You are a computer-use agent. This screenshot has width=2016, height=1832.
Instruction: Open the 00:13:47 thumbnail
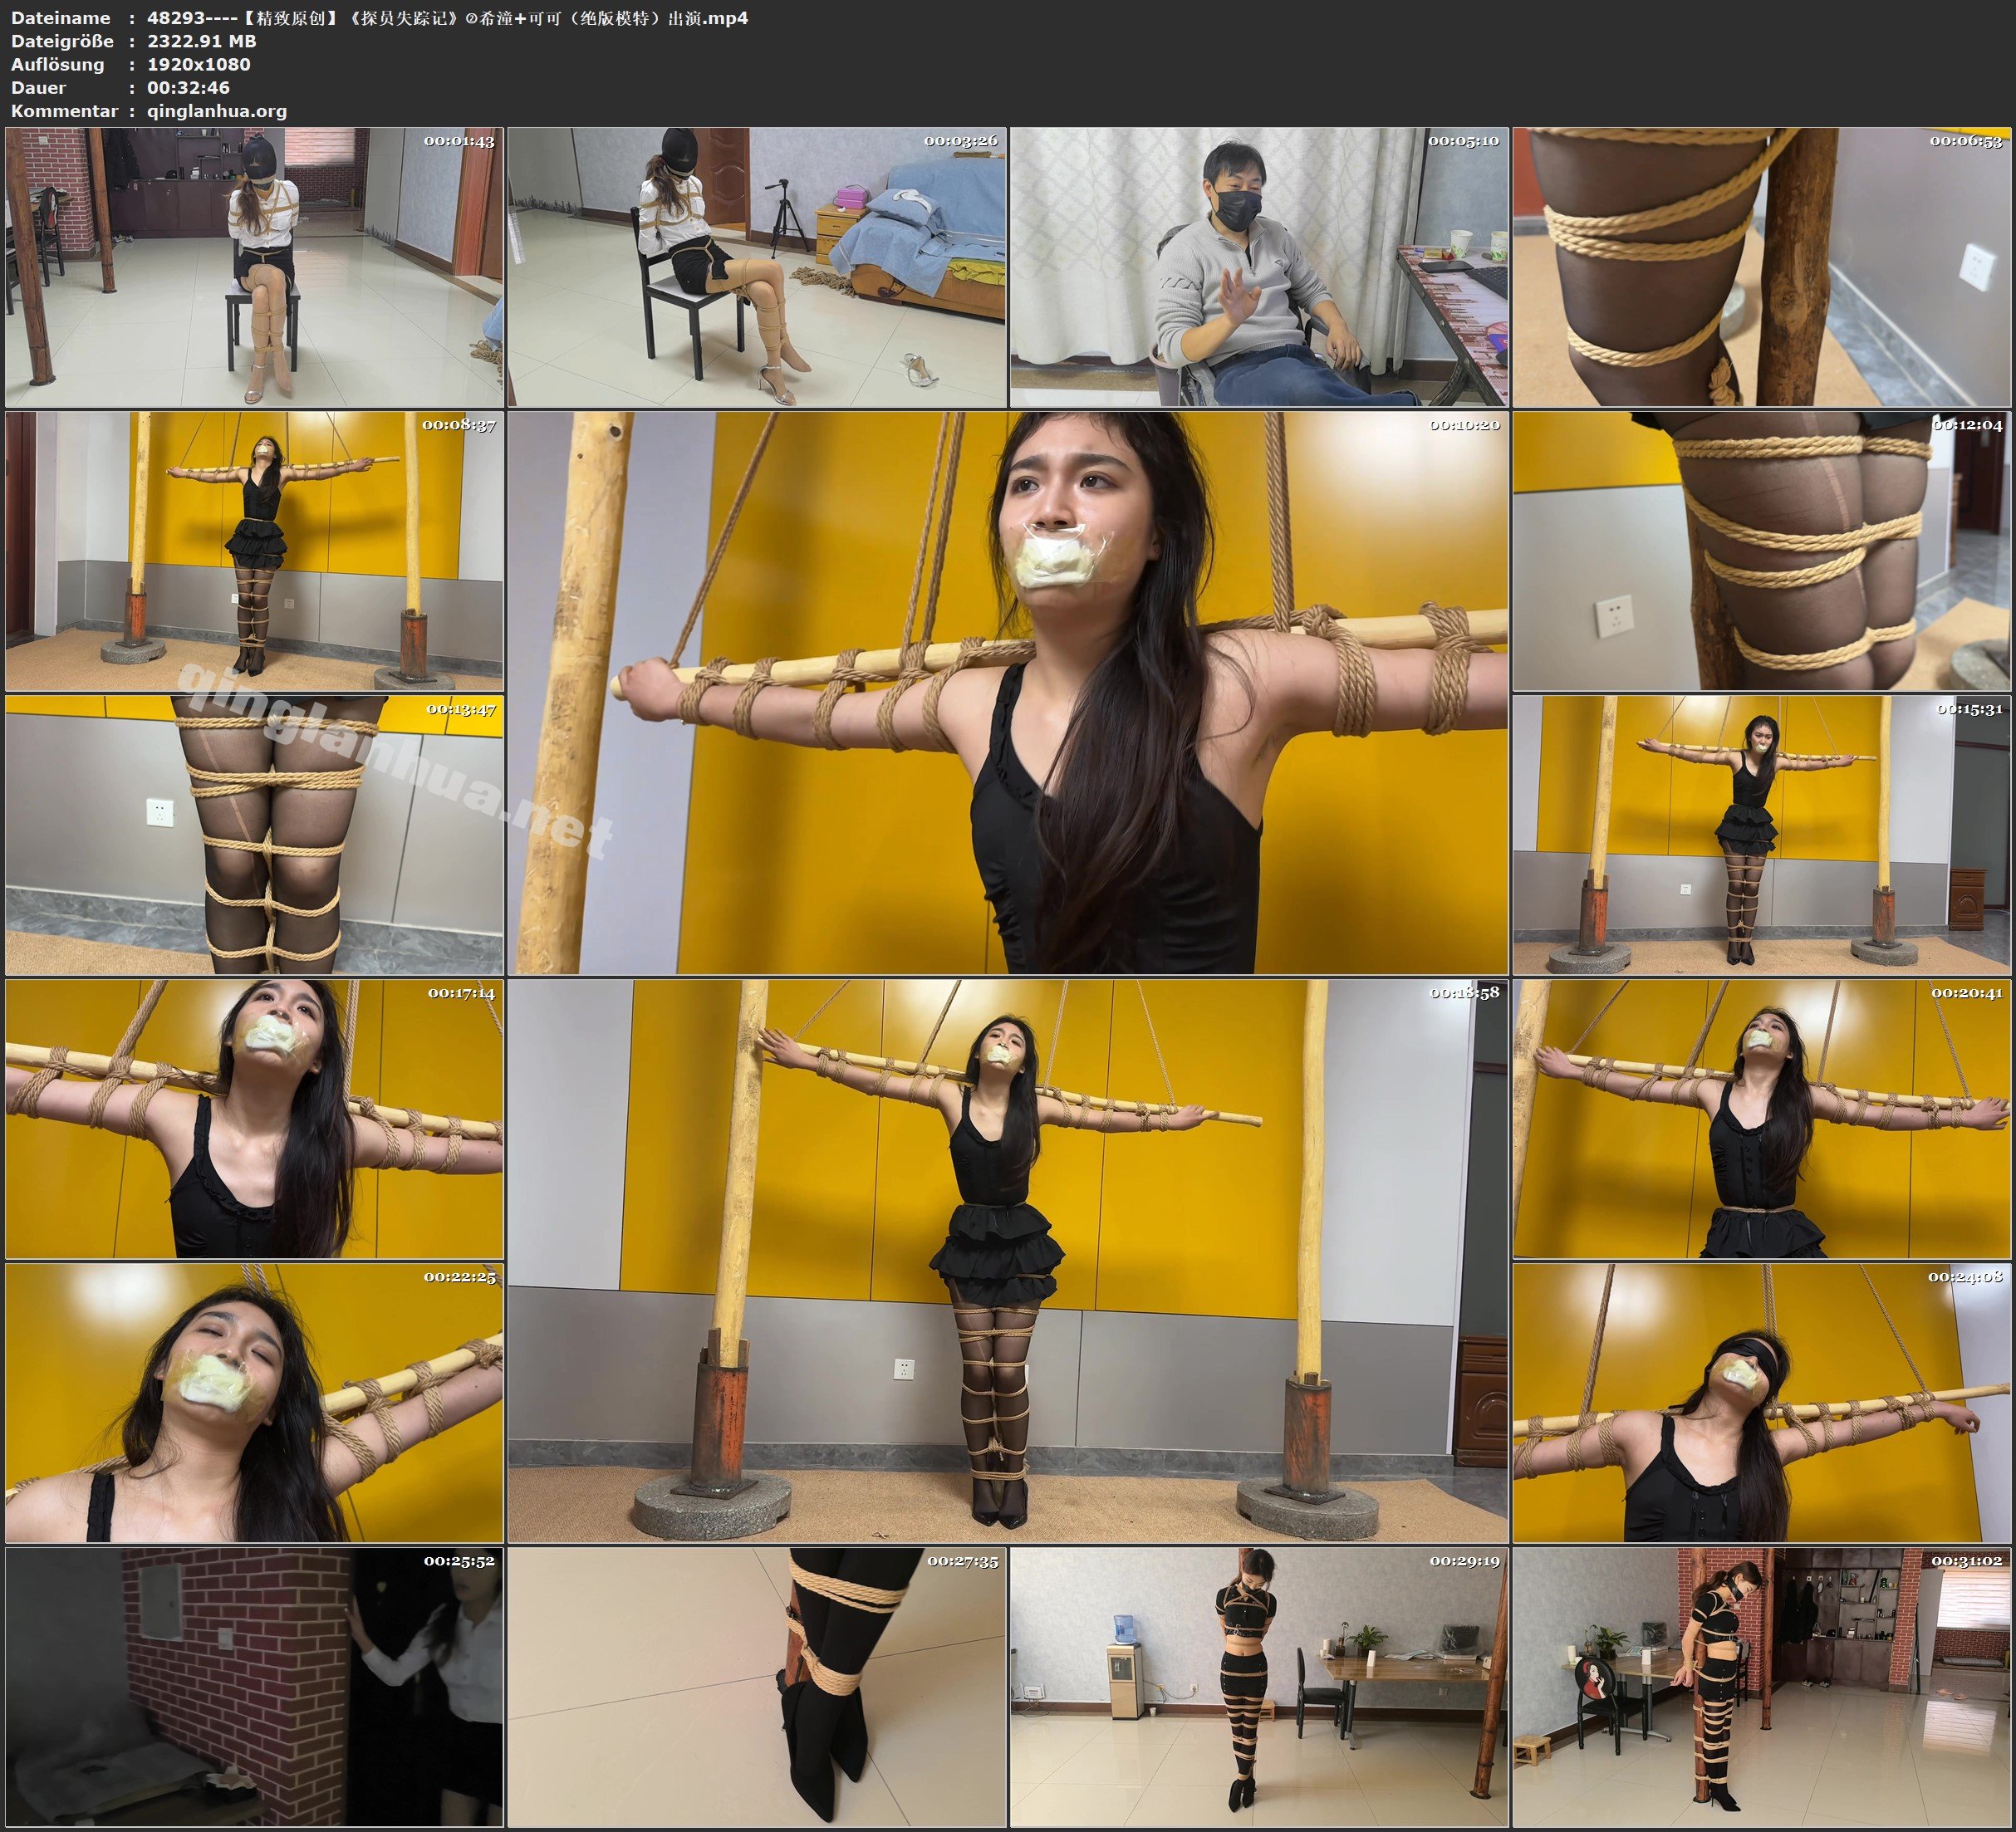(x=254, y=835)
